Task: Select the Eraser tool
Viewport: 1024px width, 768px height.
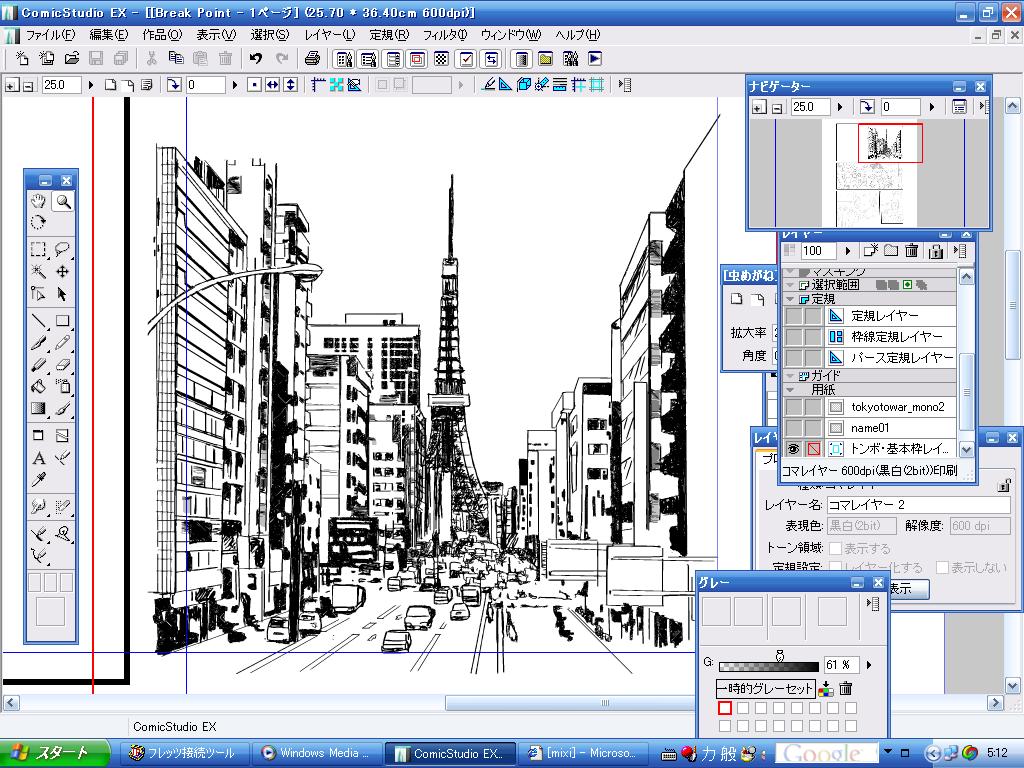Action: pyautogui.click(x=63, y=365)
